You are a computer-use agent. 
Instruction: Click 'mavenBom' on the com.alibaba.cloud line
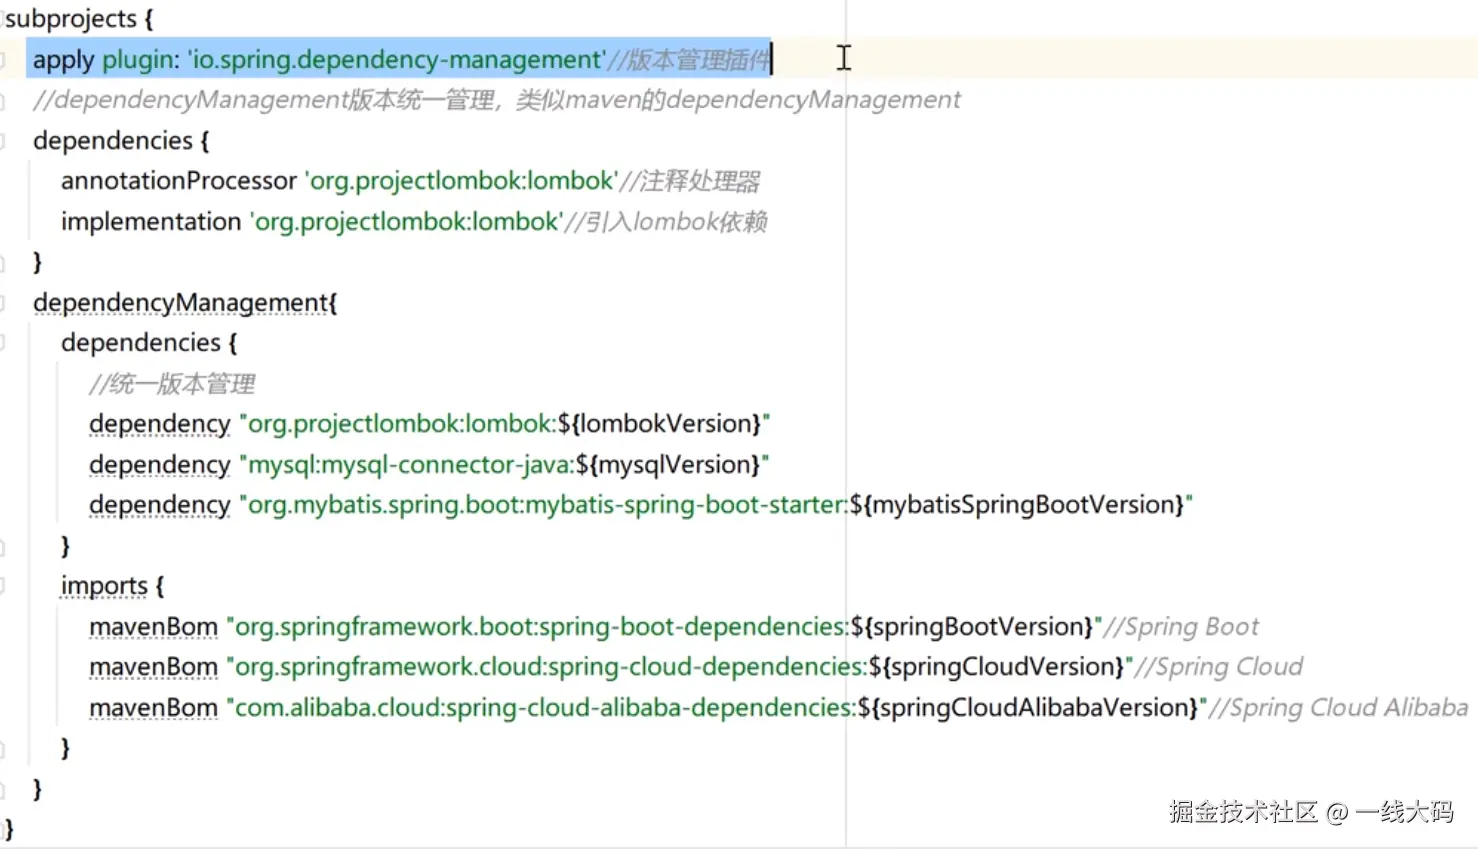[x=153, y=708]
